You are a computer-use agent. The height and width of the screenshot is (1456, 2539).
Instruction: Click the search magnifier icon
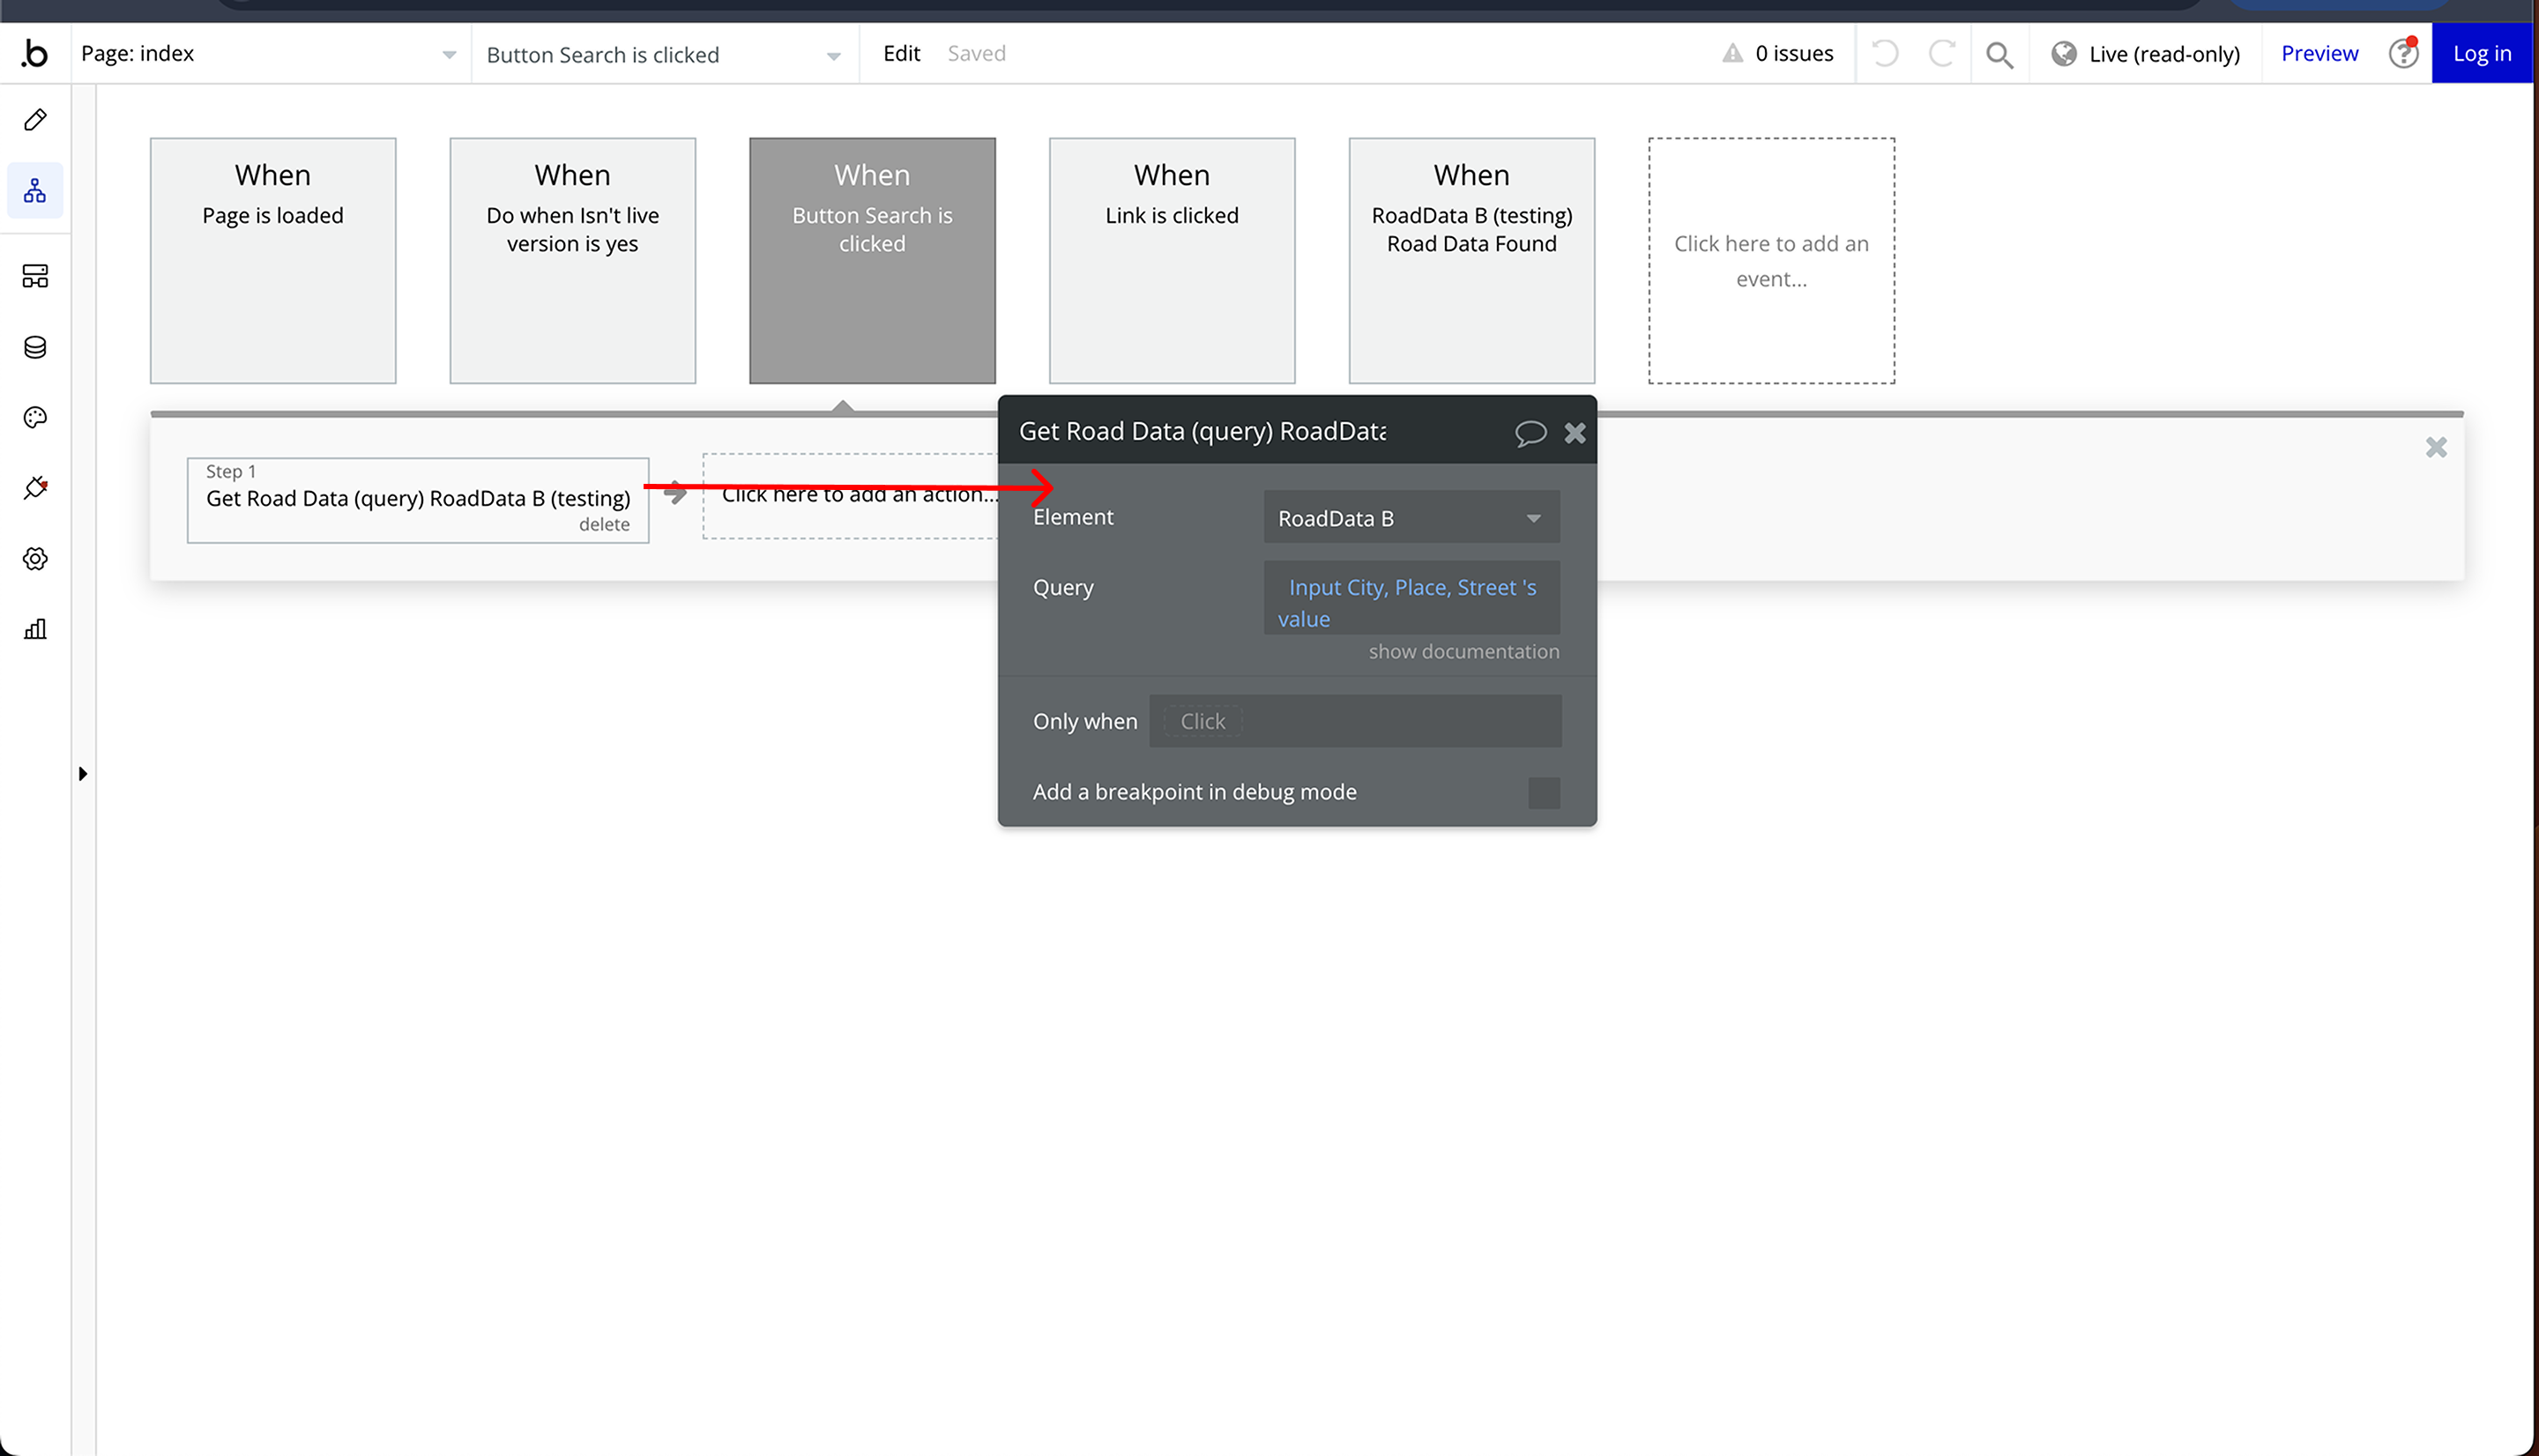pos(1999,54)
